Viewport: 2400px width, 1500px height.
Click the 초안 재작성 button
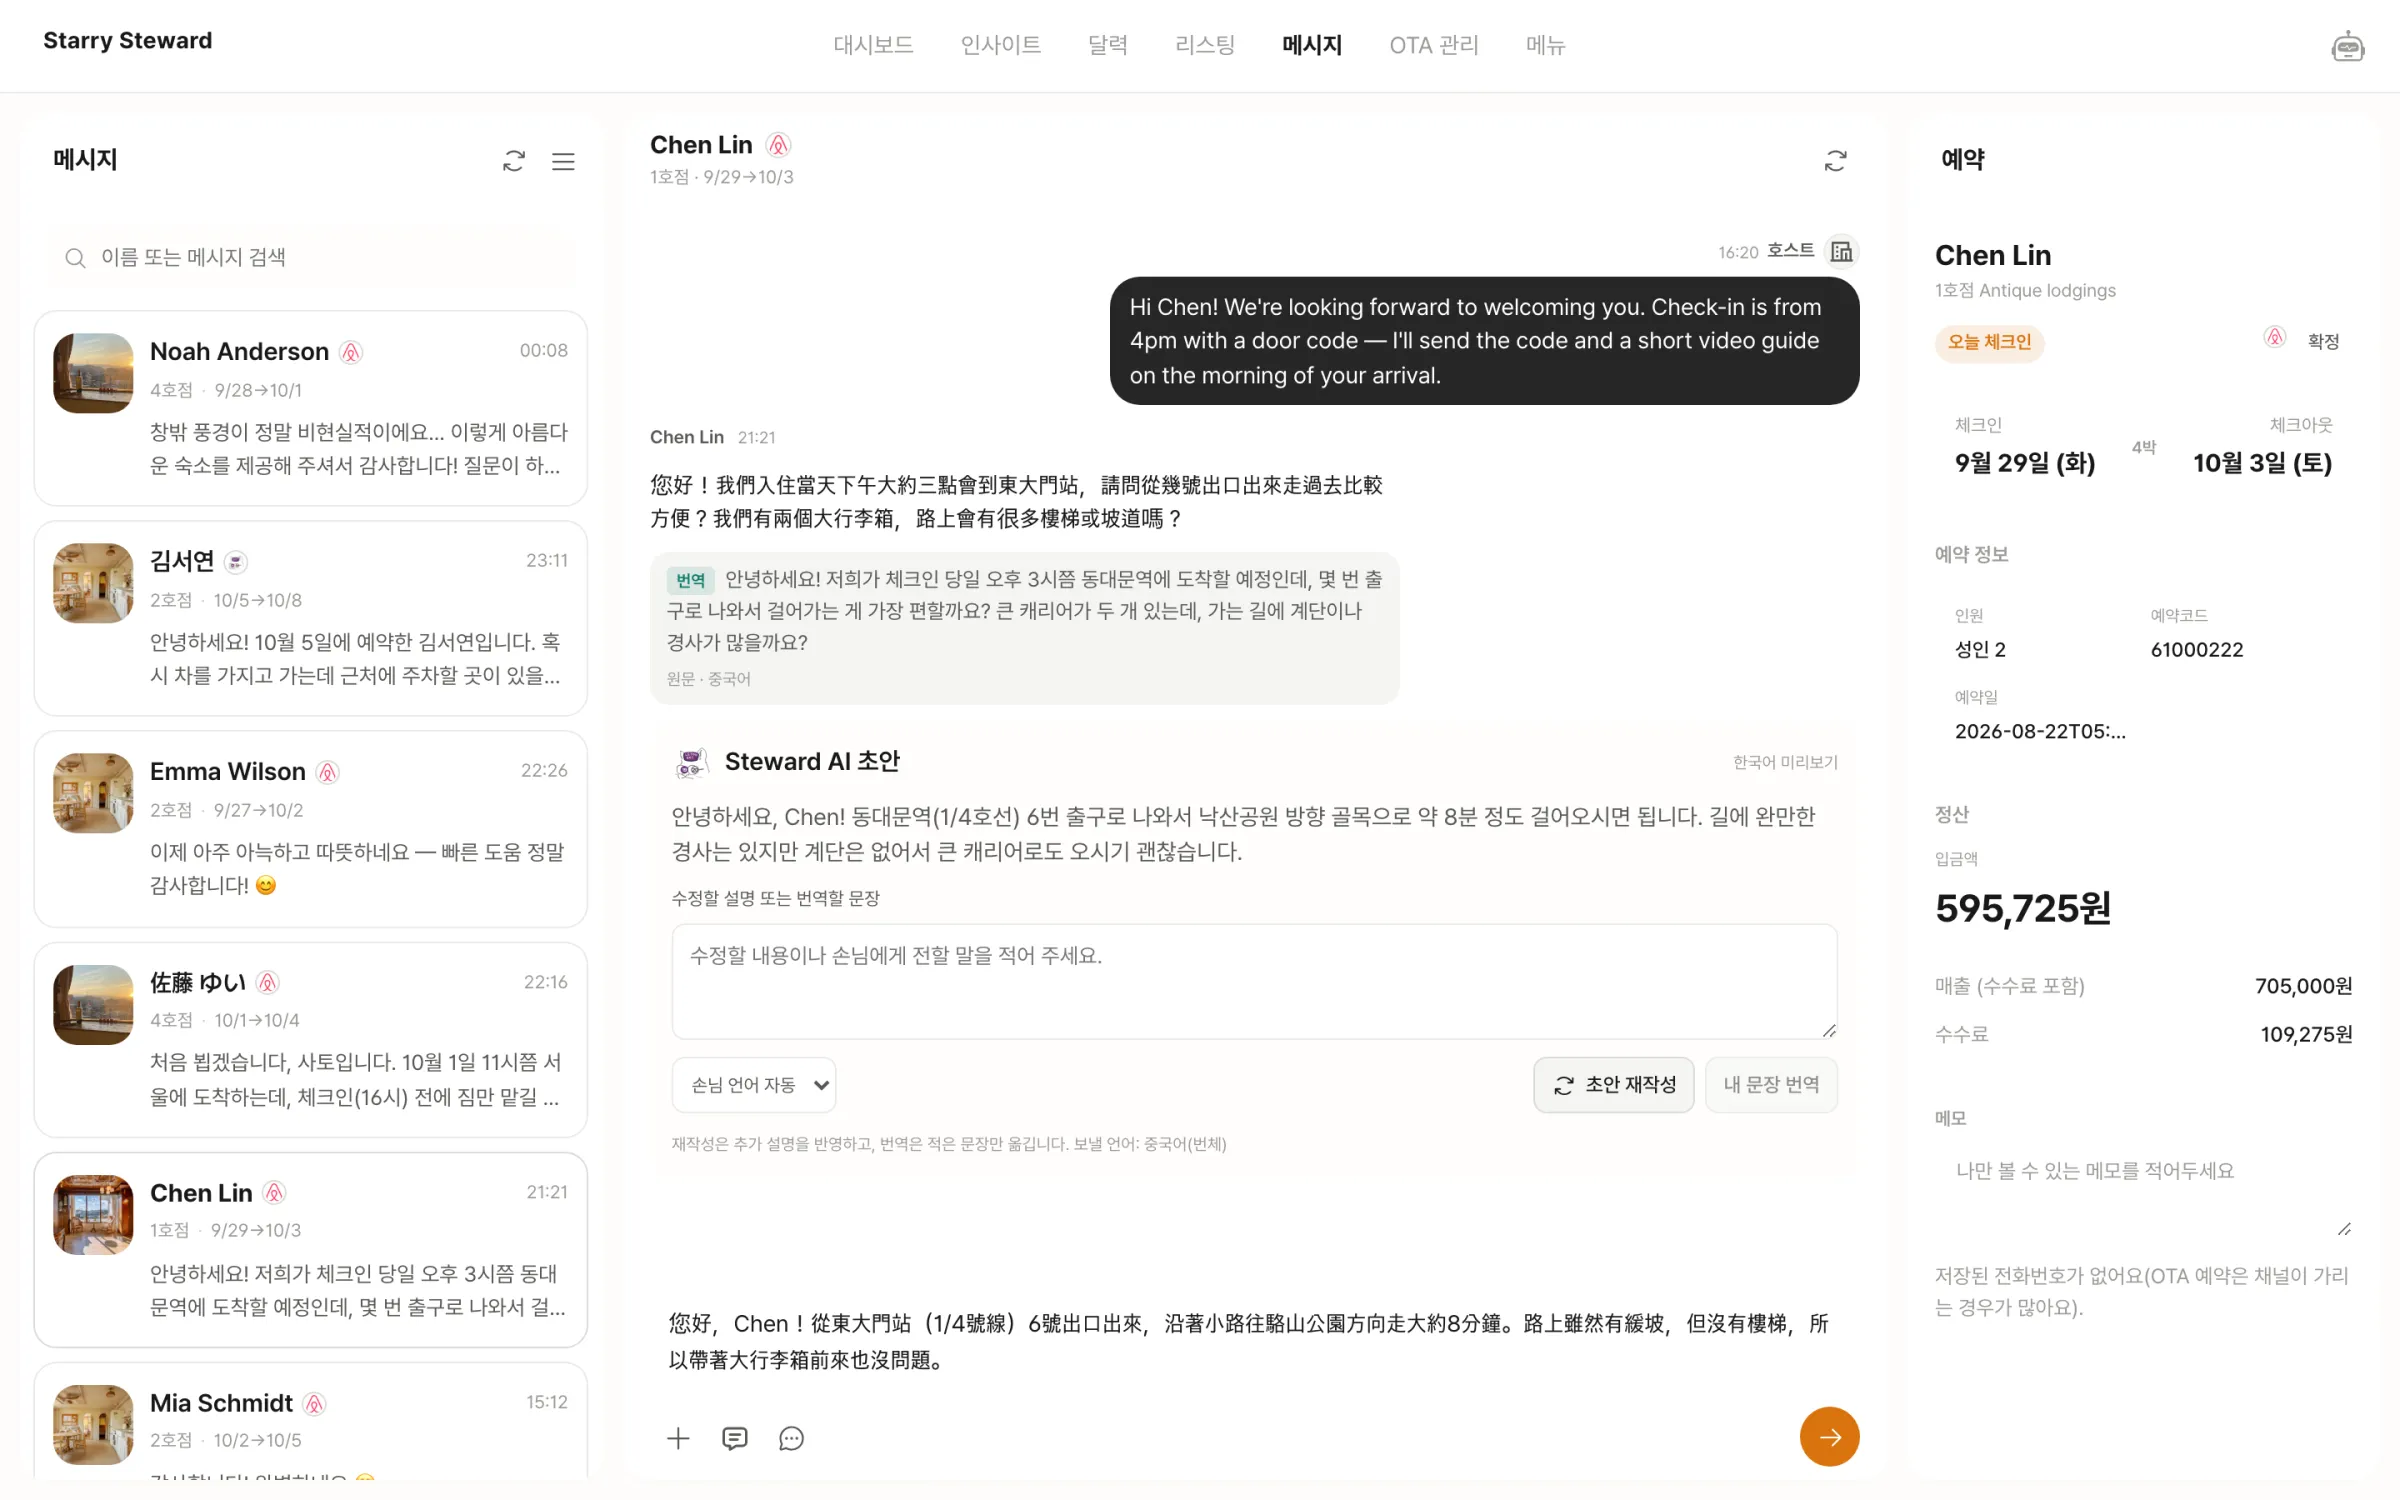tap(1614, 1085)
